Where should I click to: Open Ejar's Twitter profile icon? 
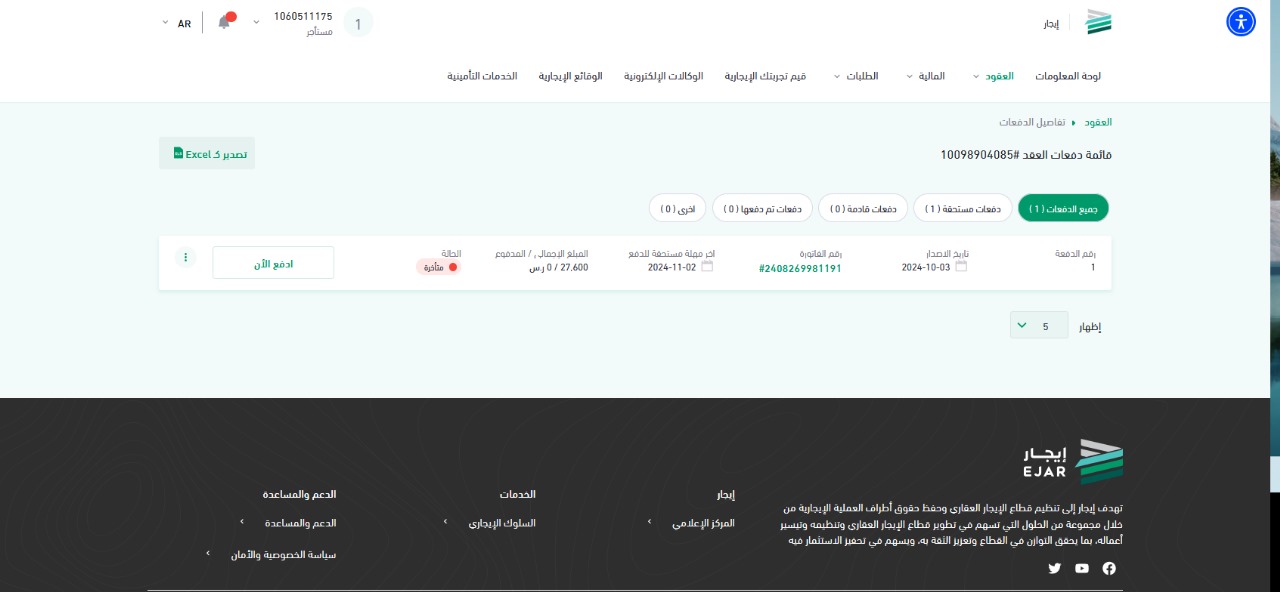(x=1054, y=568)
